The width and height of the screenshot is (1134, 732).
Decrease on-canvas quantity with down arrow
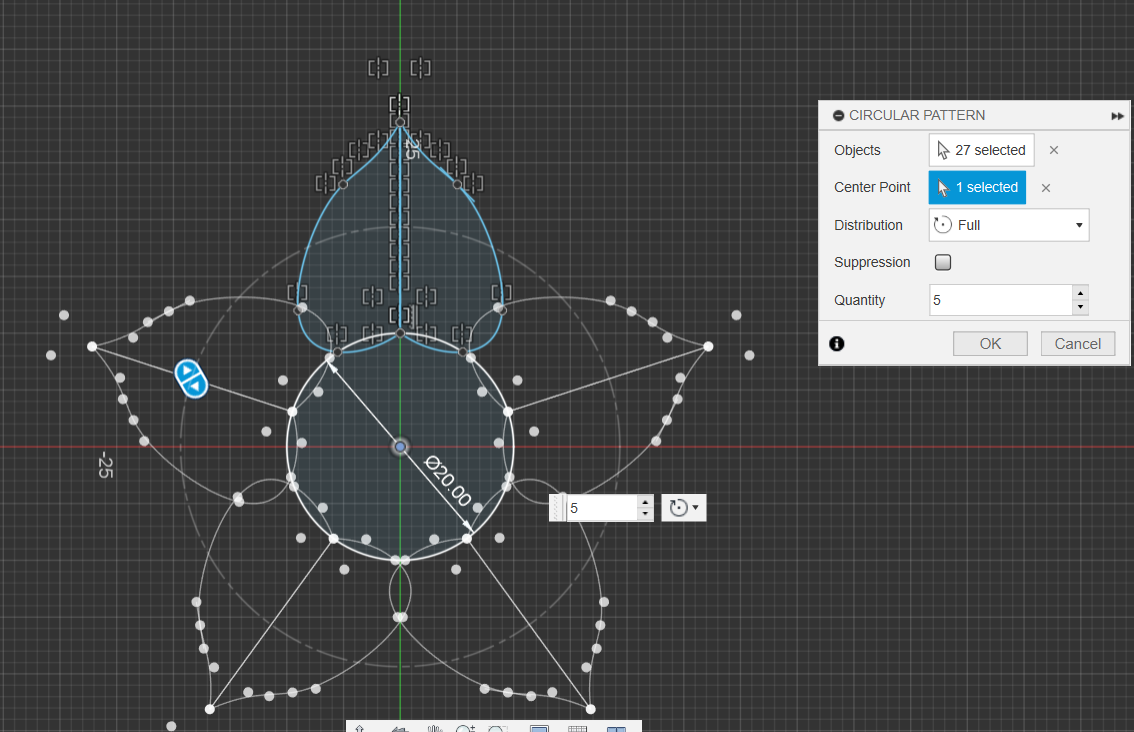[645, 514]
